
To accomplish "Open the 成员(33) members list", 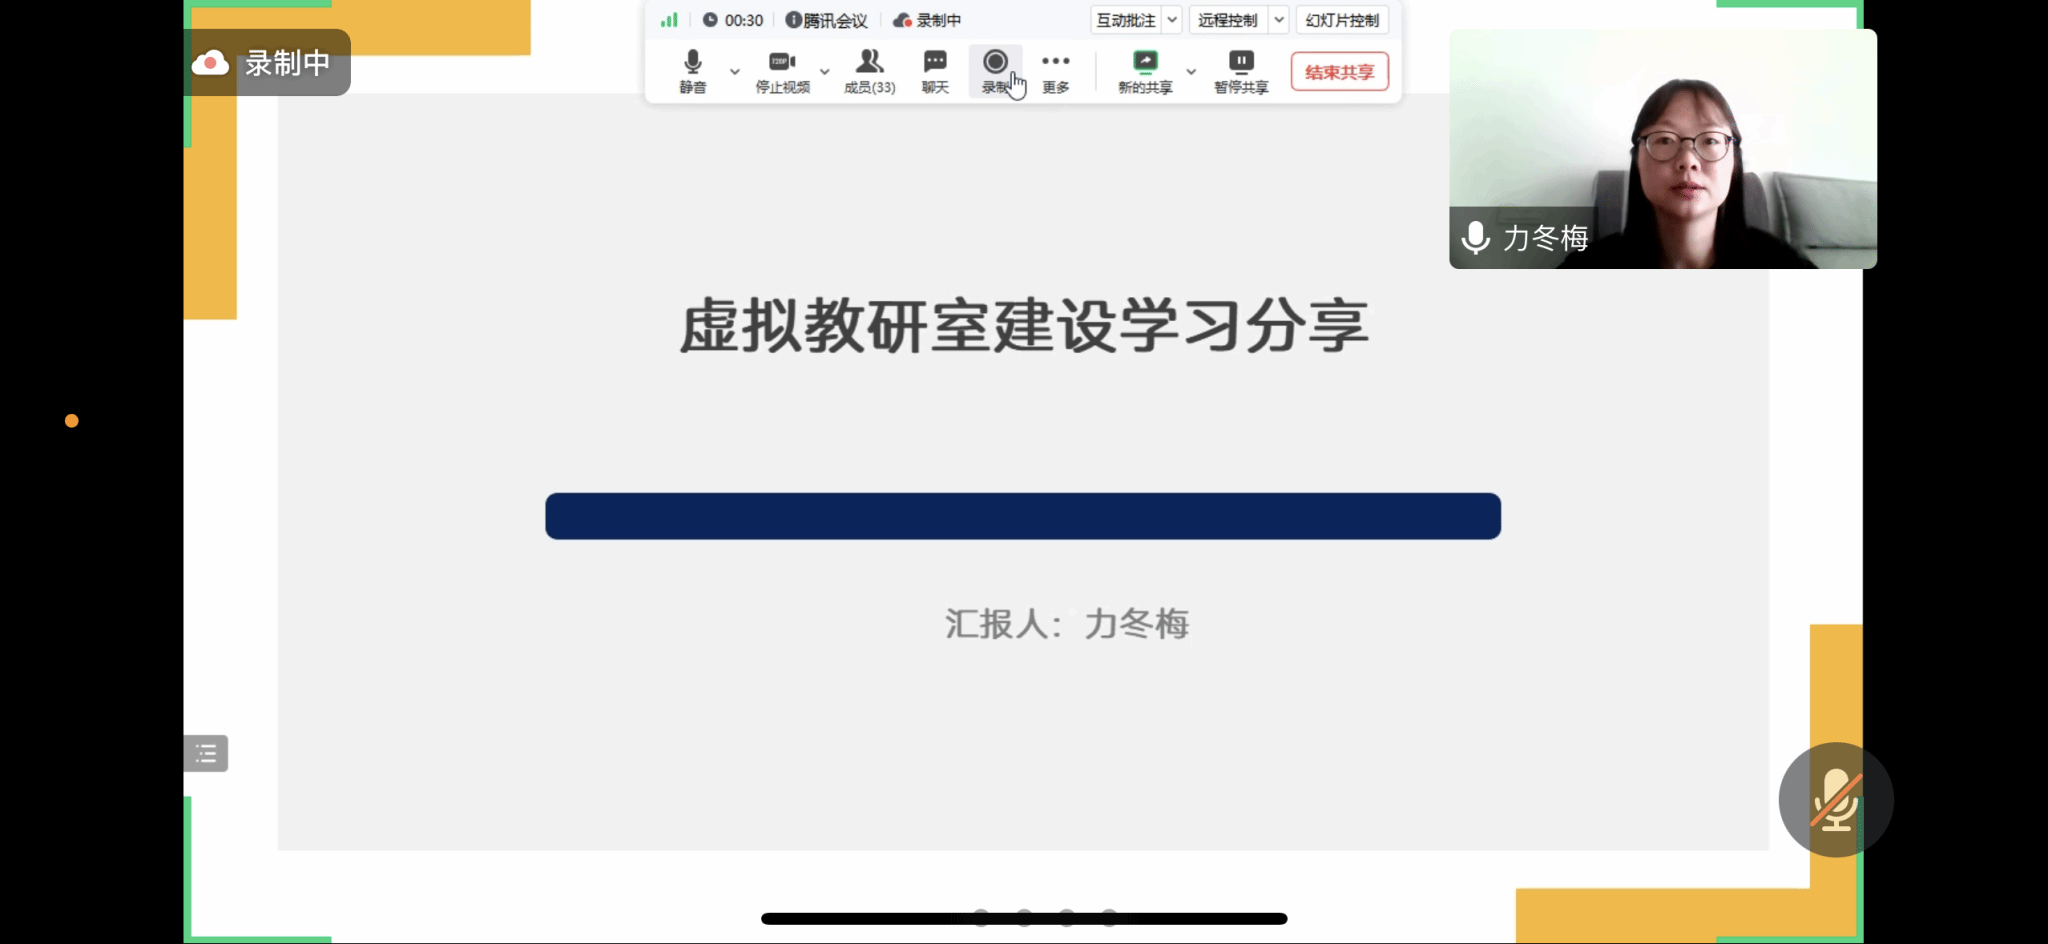I will [869, 71].
